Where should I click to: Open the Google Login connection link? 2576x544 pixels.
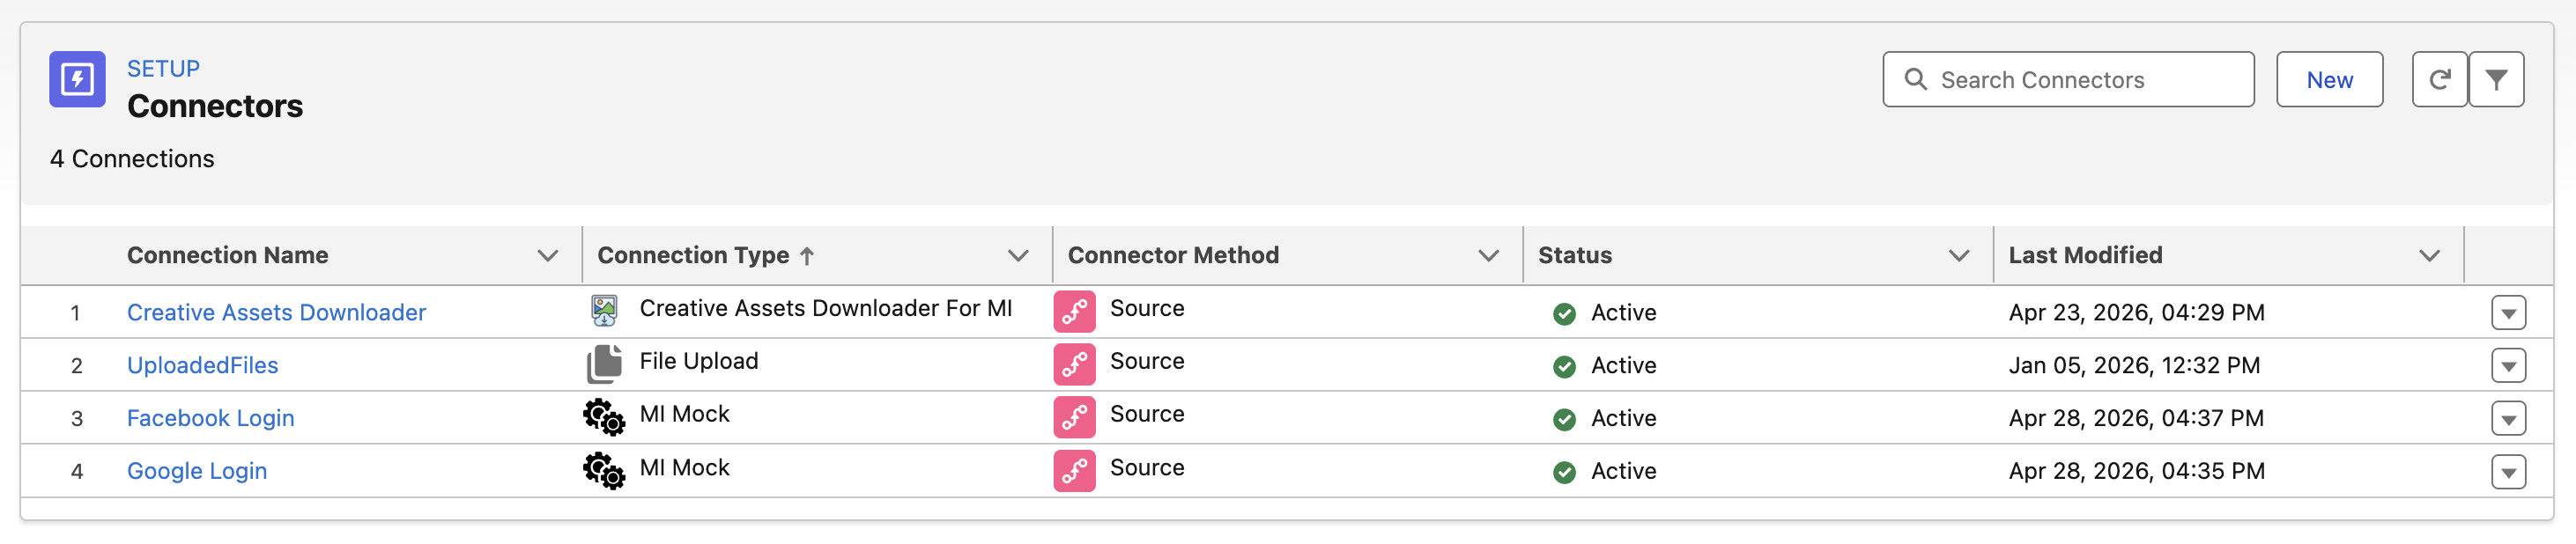click(x=197, y=470)
